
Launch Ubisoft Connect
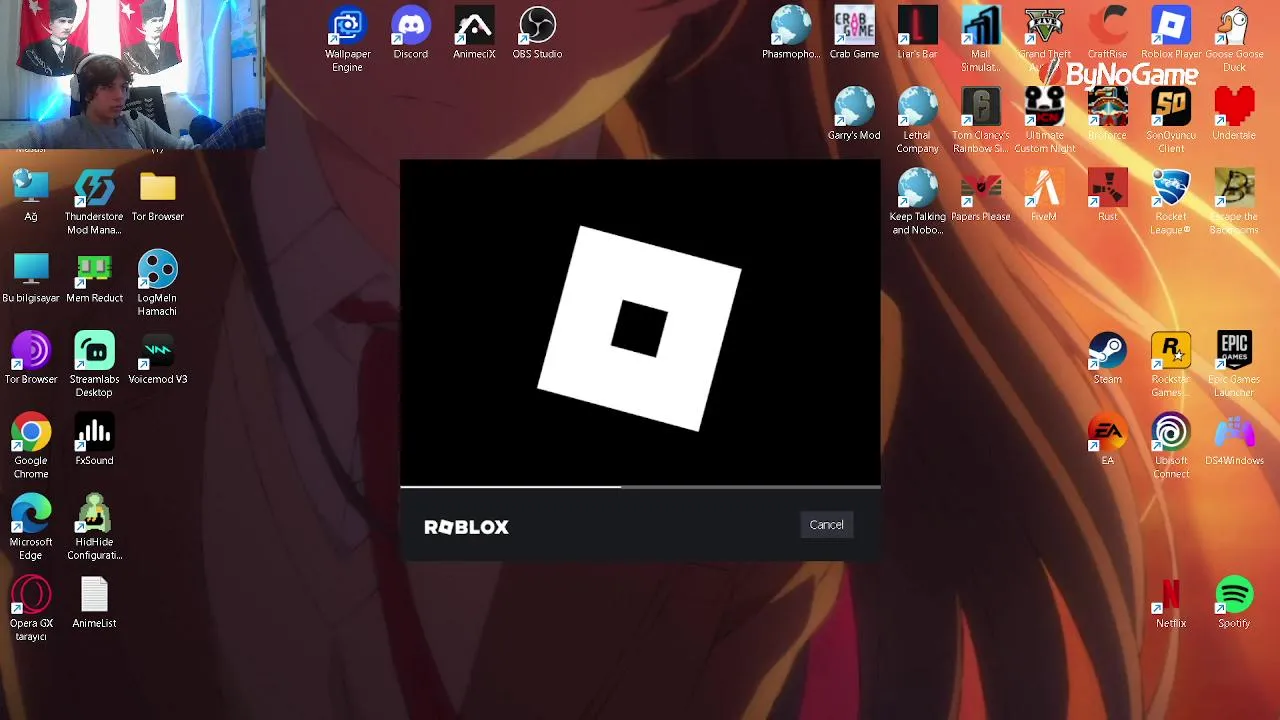pyautogui.click(x=1171, y=446)
